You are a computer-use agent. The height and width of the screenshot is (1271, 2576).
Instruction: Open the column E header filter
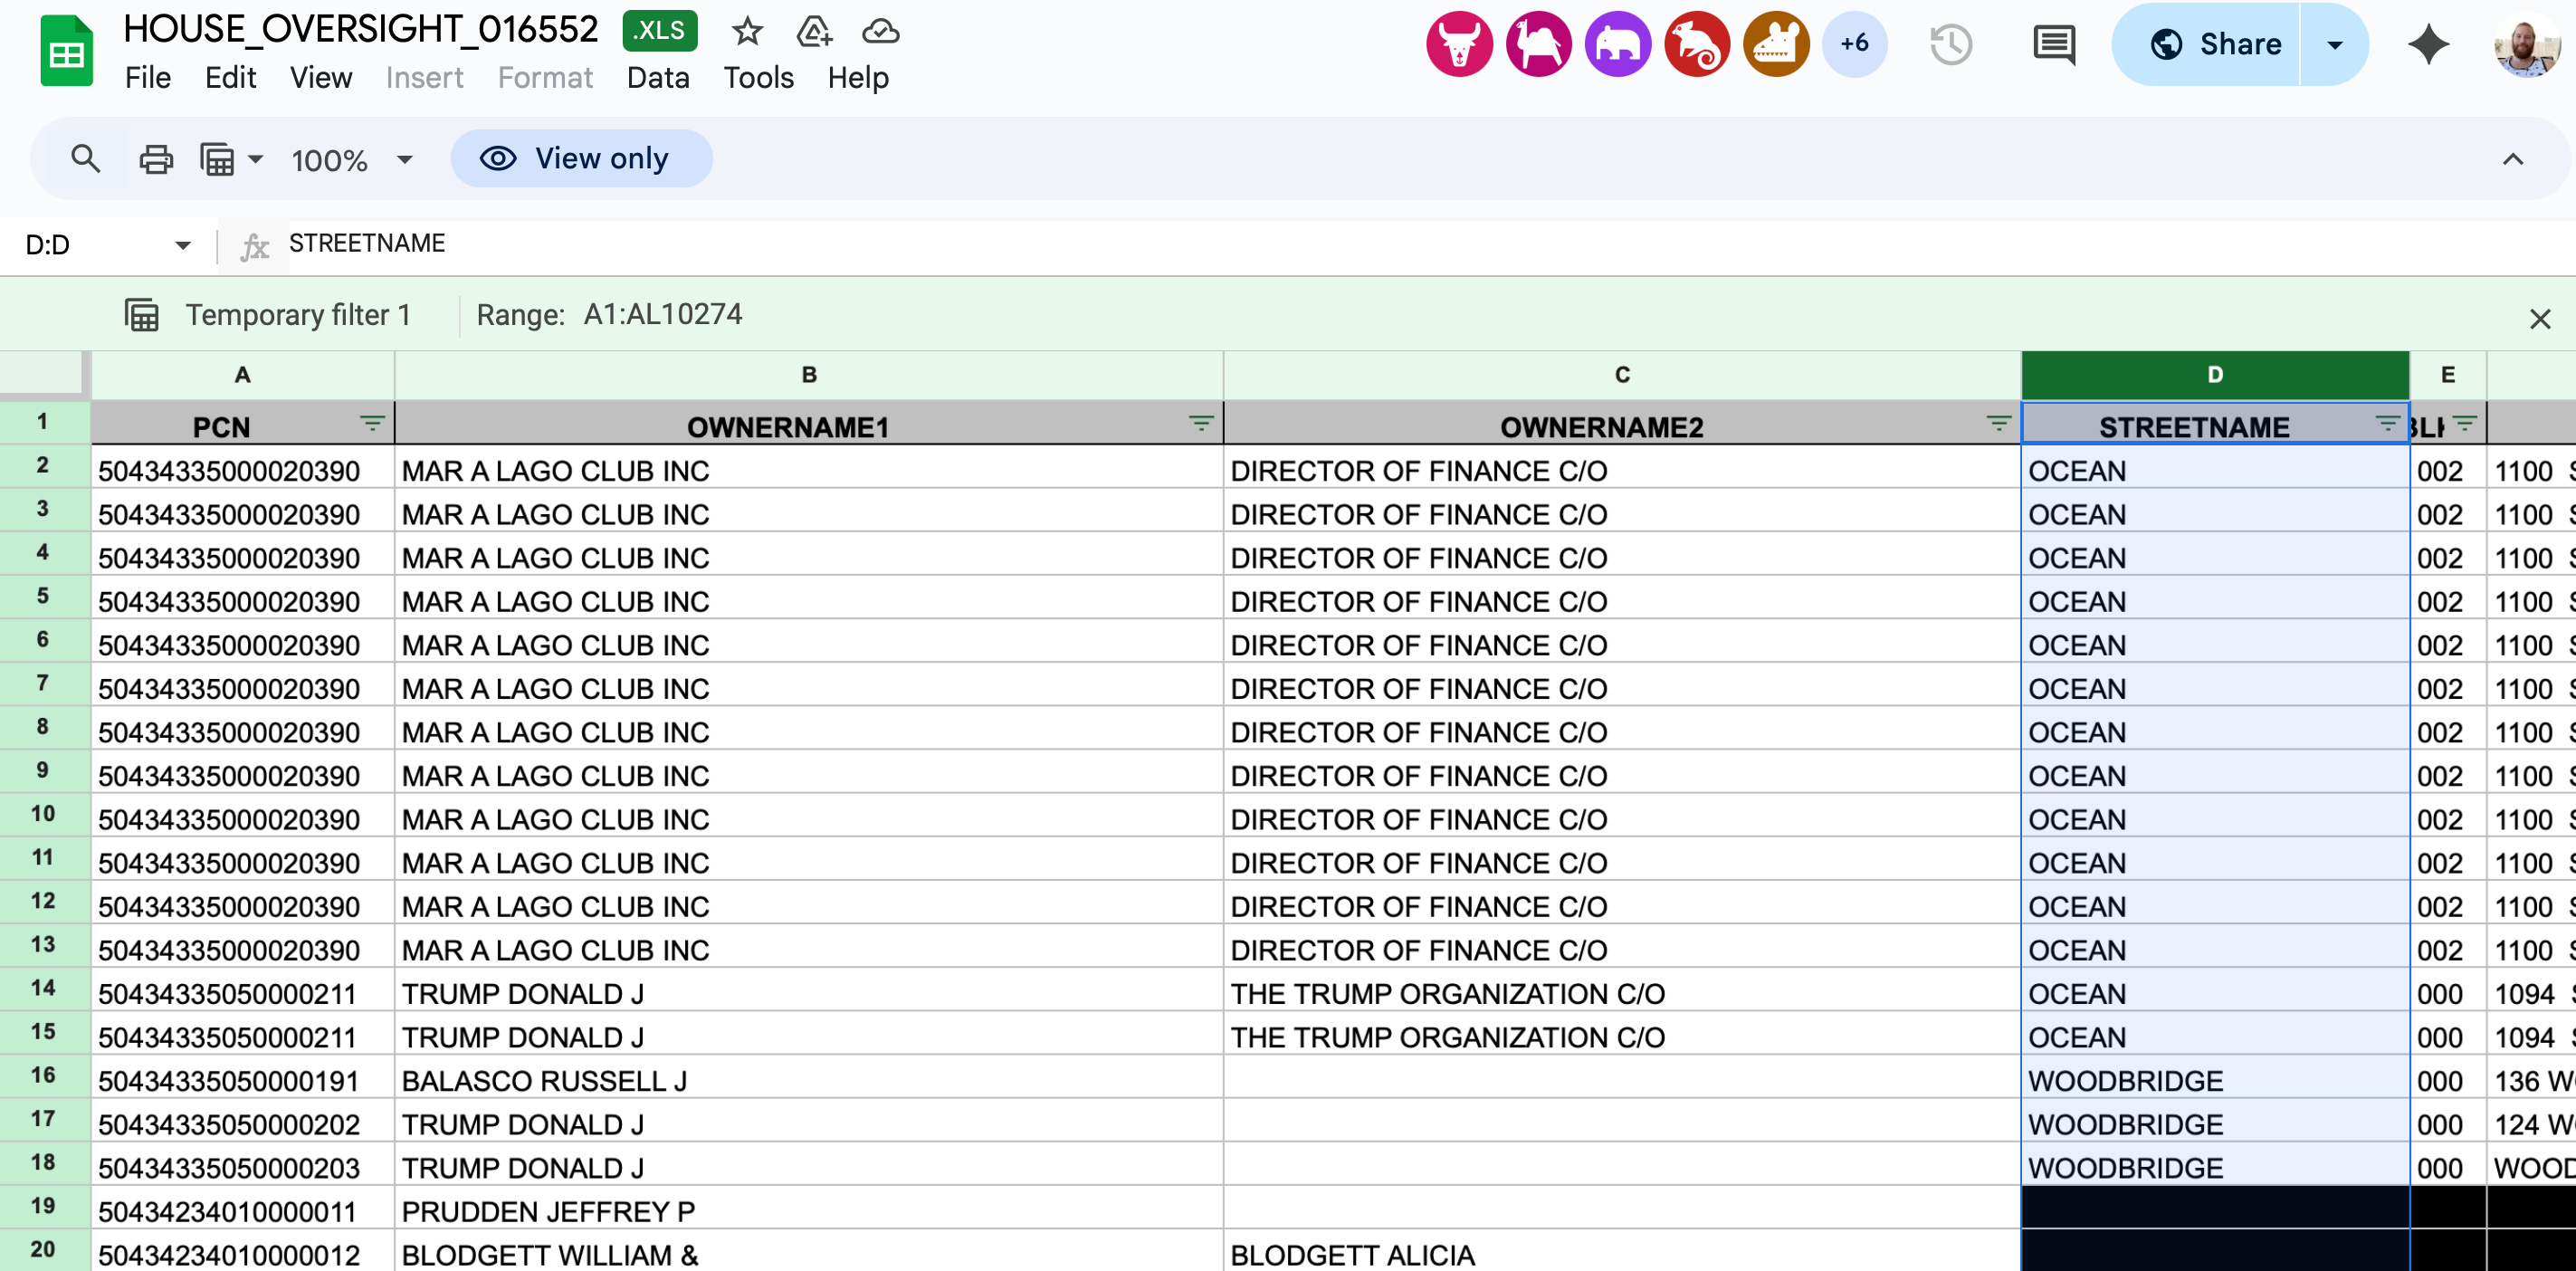[2464, 424]
